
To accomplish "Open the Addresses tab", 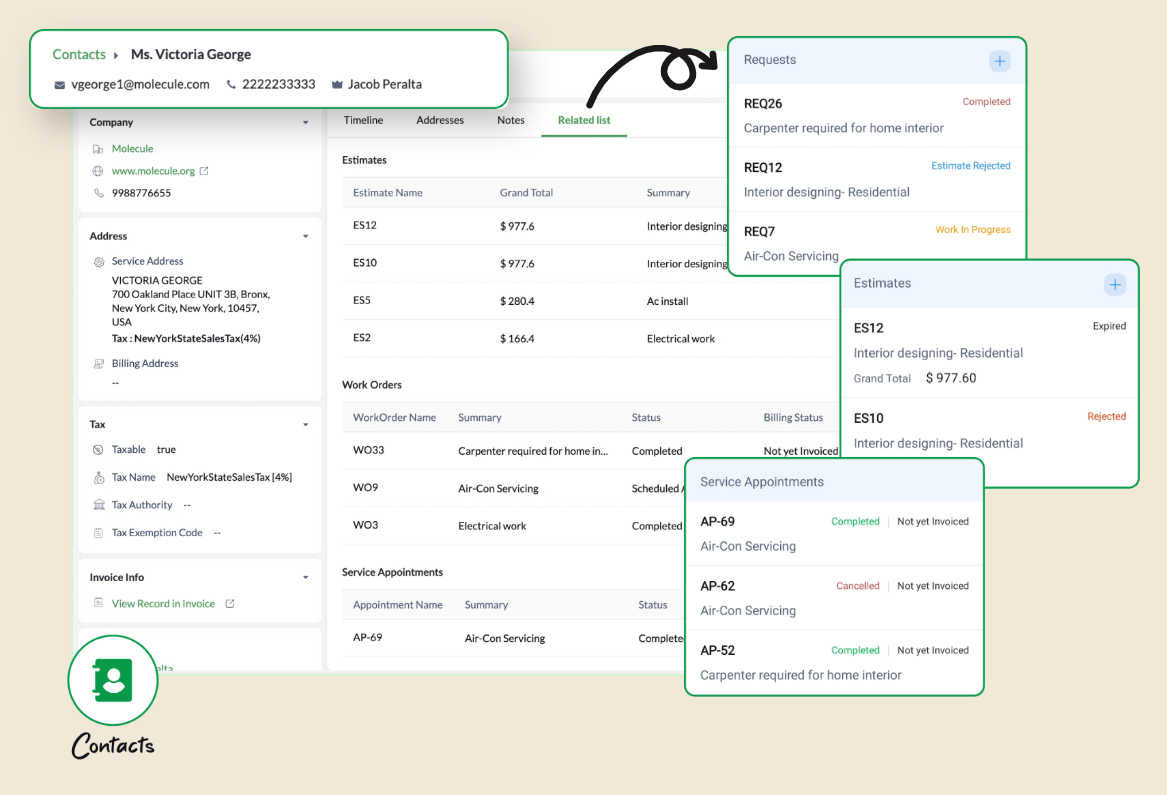I will (x=440, y=120).
